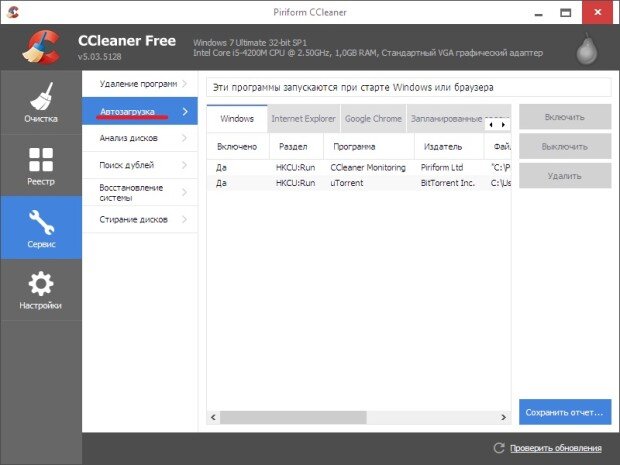Viewport: 620px width, 465px height.
Task: Sort by Включено column header
Action: (x=237, y=147)
